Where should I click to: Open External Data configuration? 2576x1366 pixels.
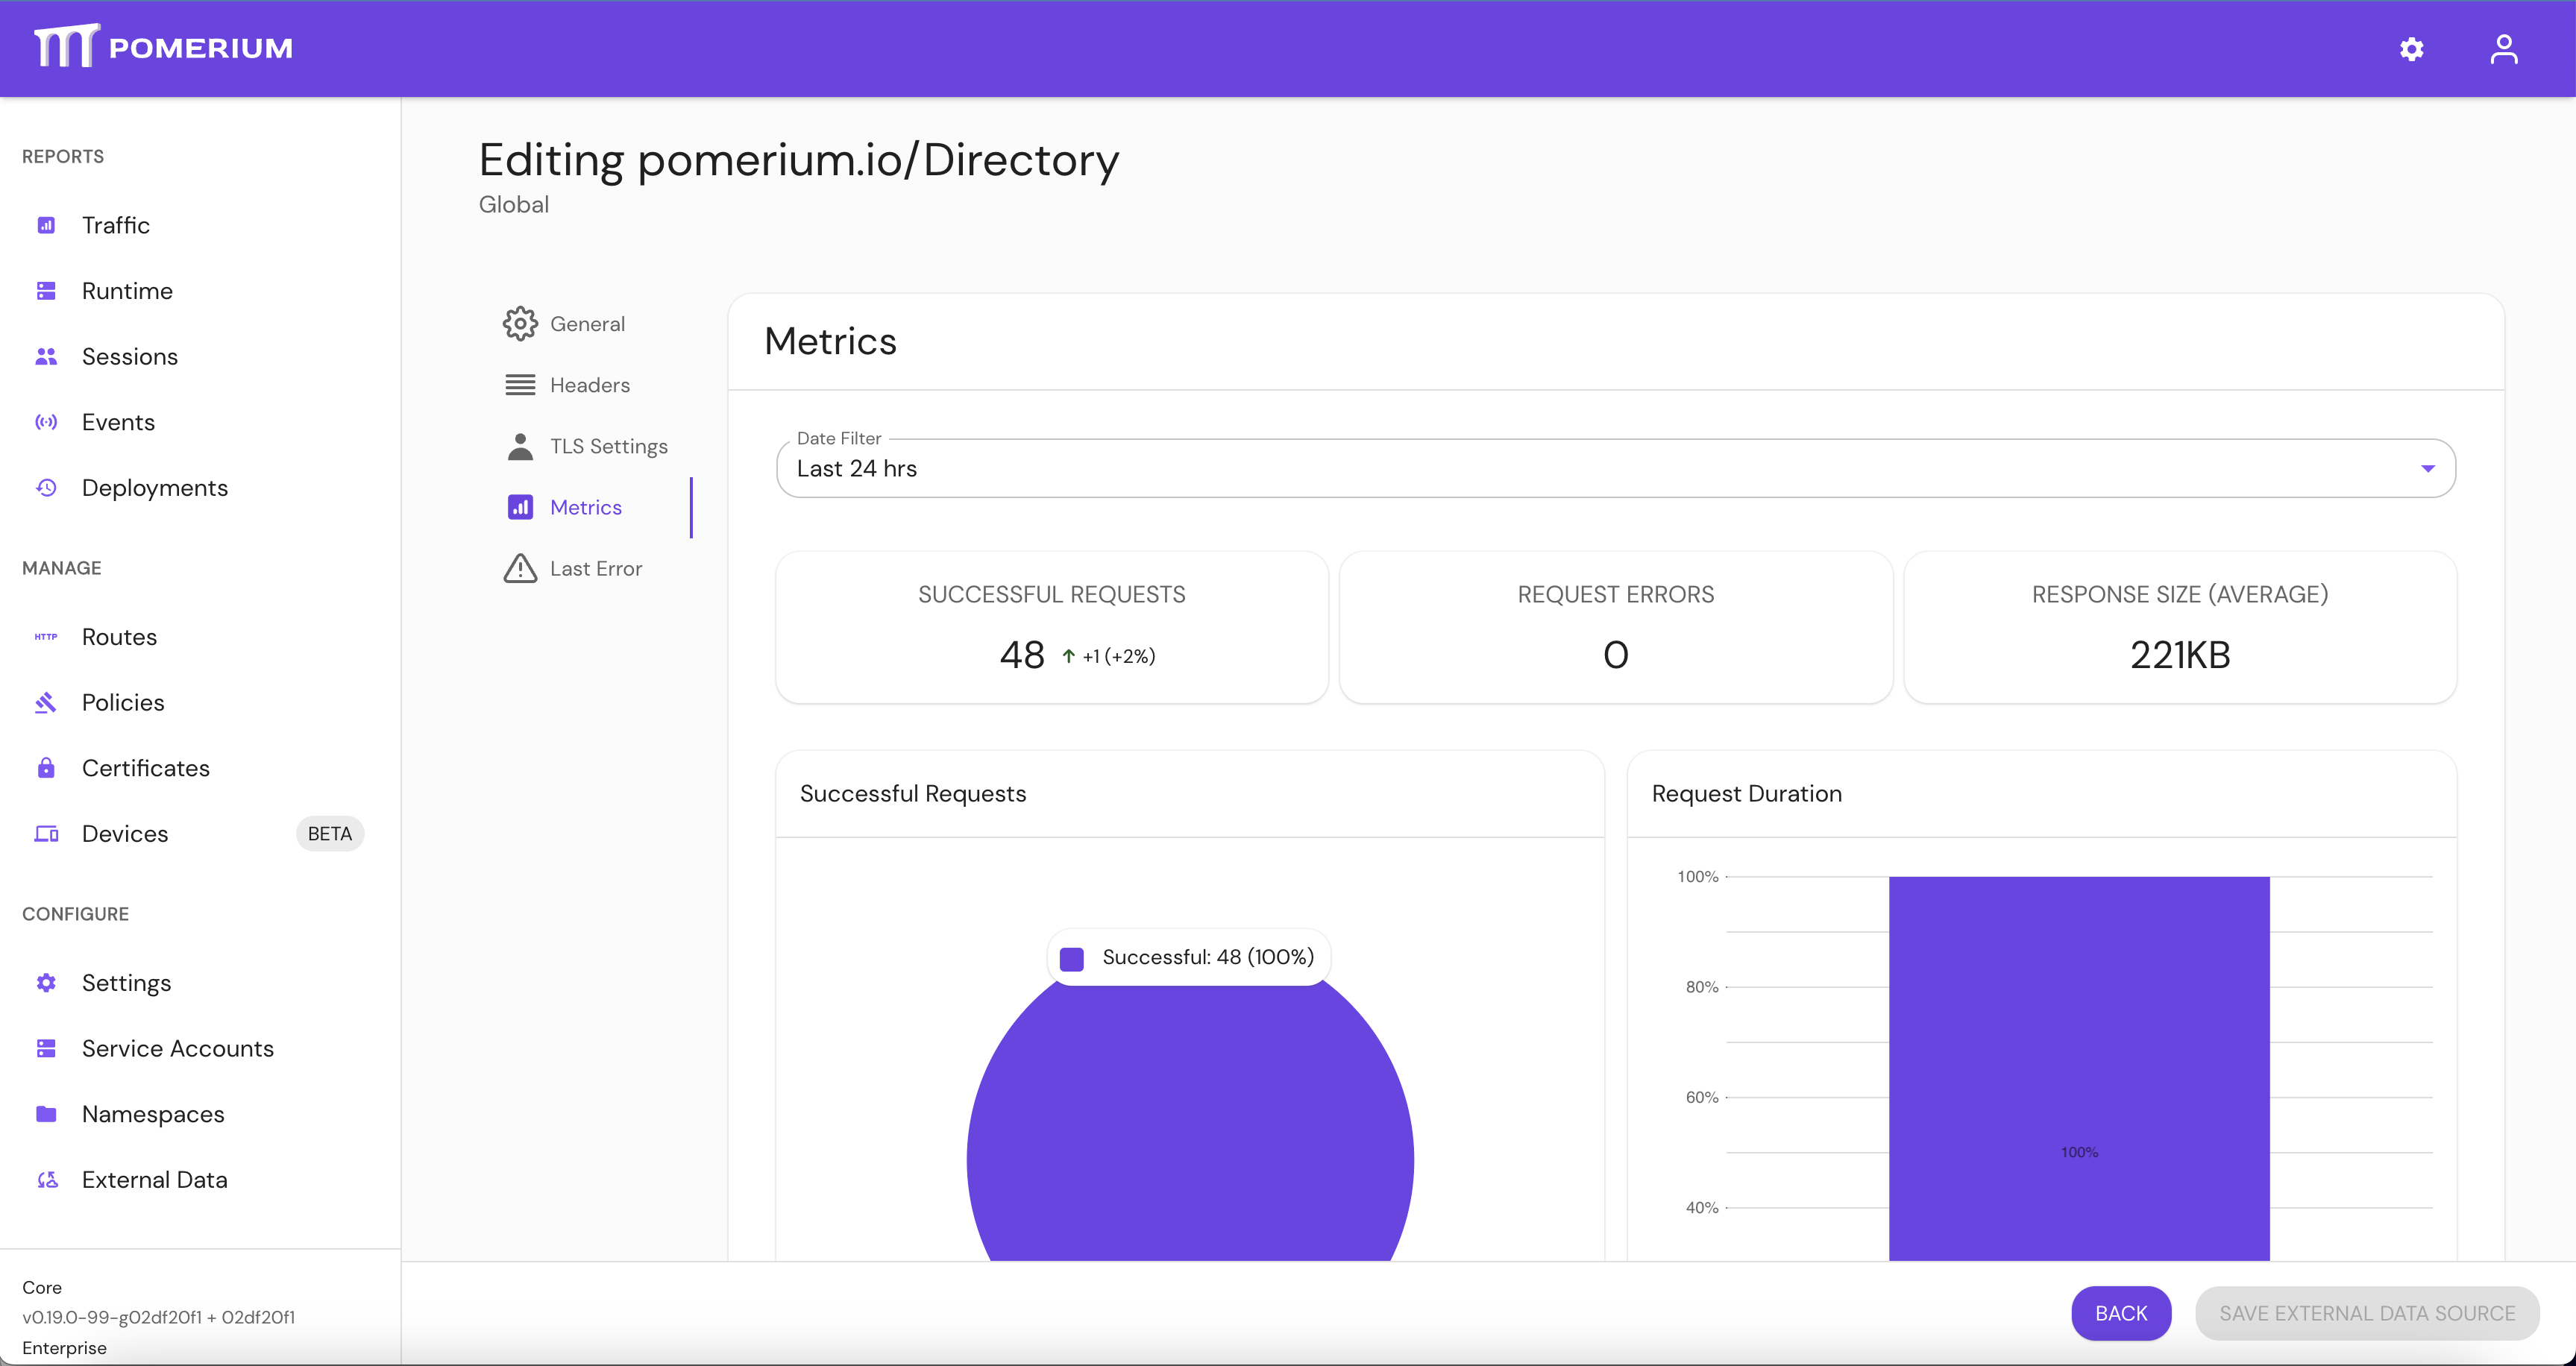154,1180
